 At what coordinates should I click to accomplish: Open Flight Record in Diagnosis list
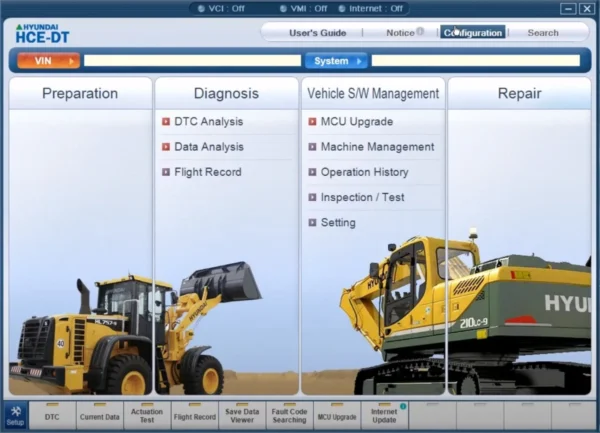point(208,172)
